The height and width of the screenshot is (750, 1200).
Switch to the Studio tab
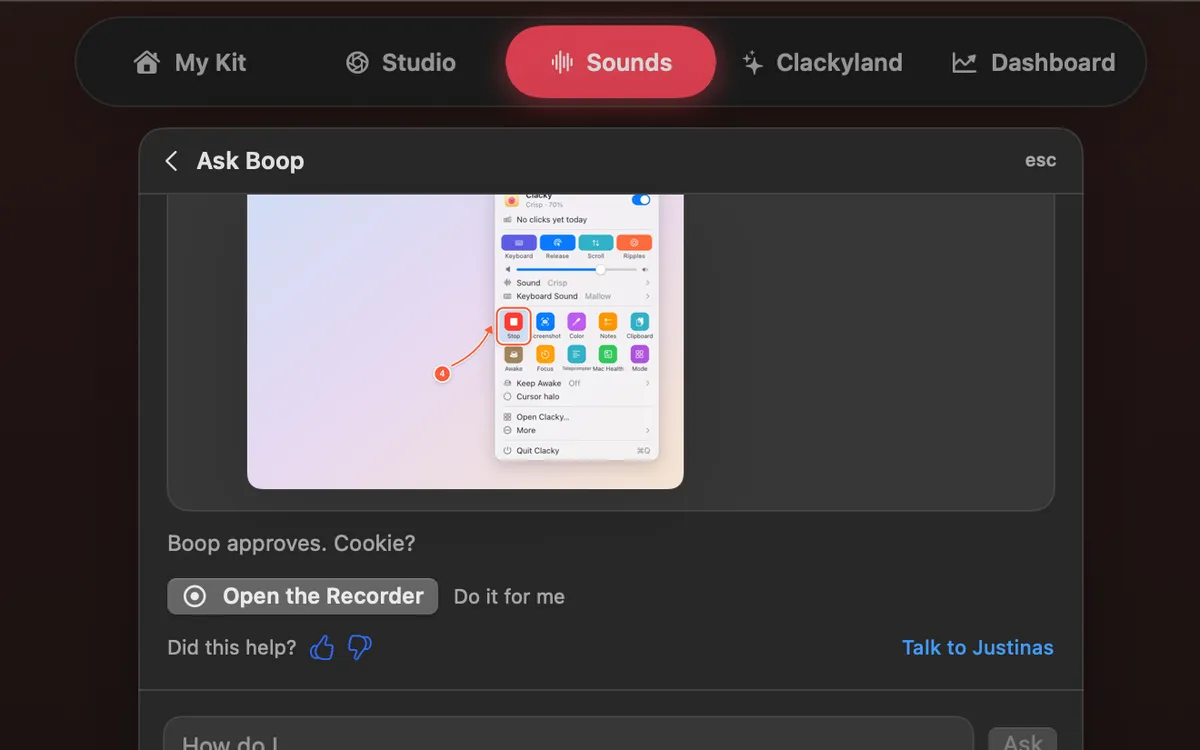tap(401, 63)
